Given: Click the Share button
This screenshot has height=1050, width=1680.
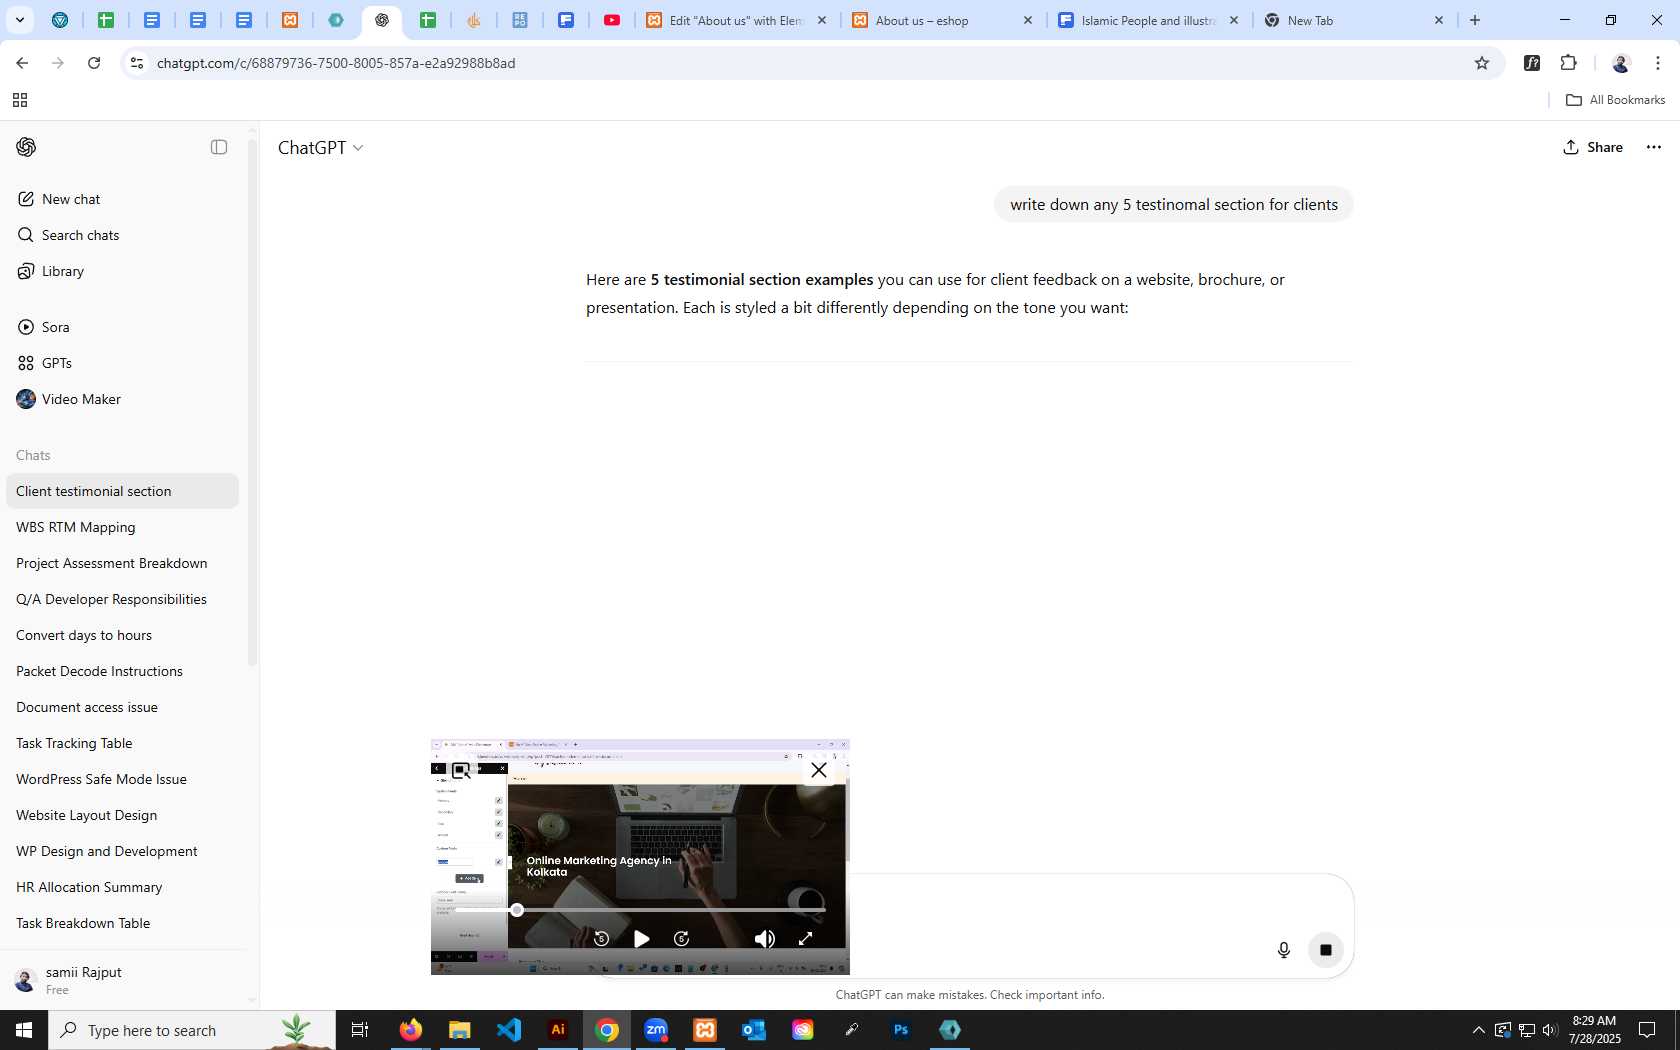Looking at the screenshot, I should click(x=1593, y=147).
